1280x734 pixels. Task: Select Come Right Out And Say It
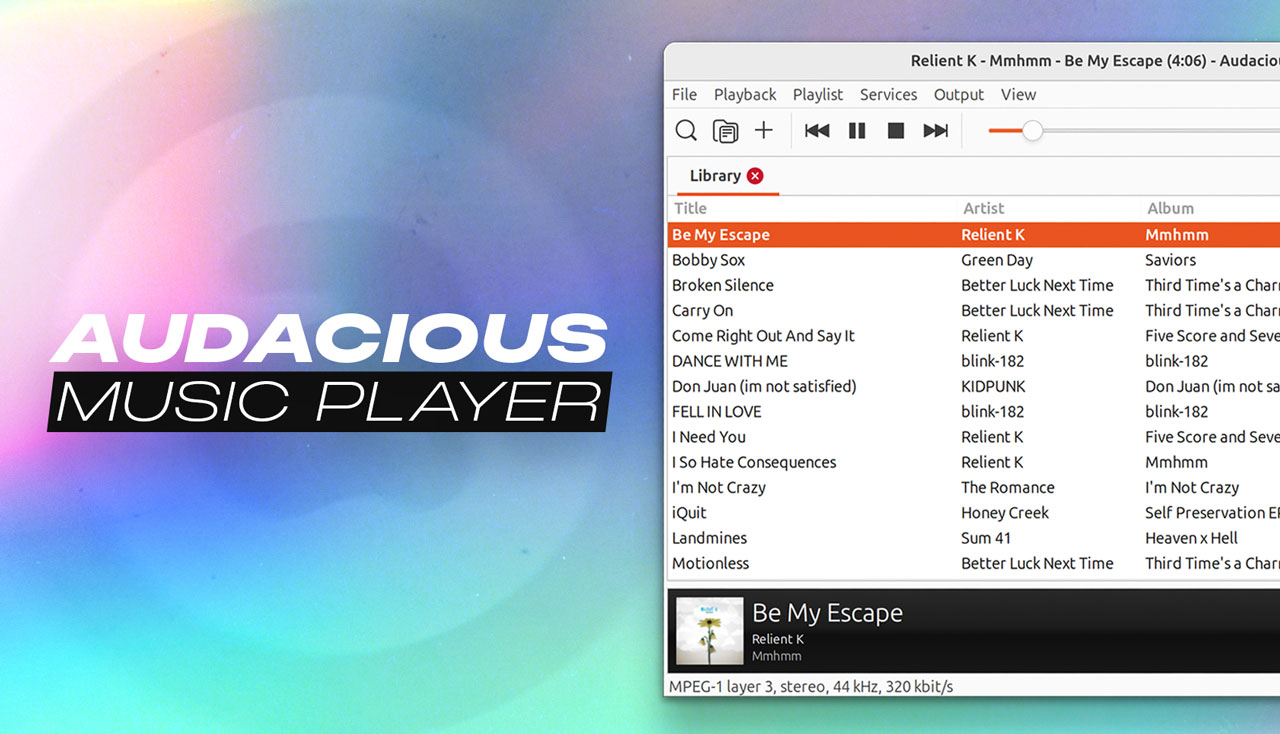(763, 336)
